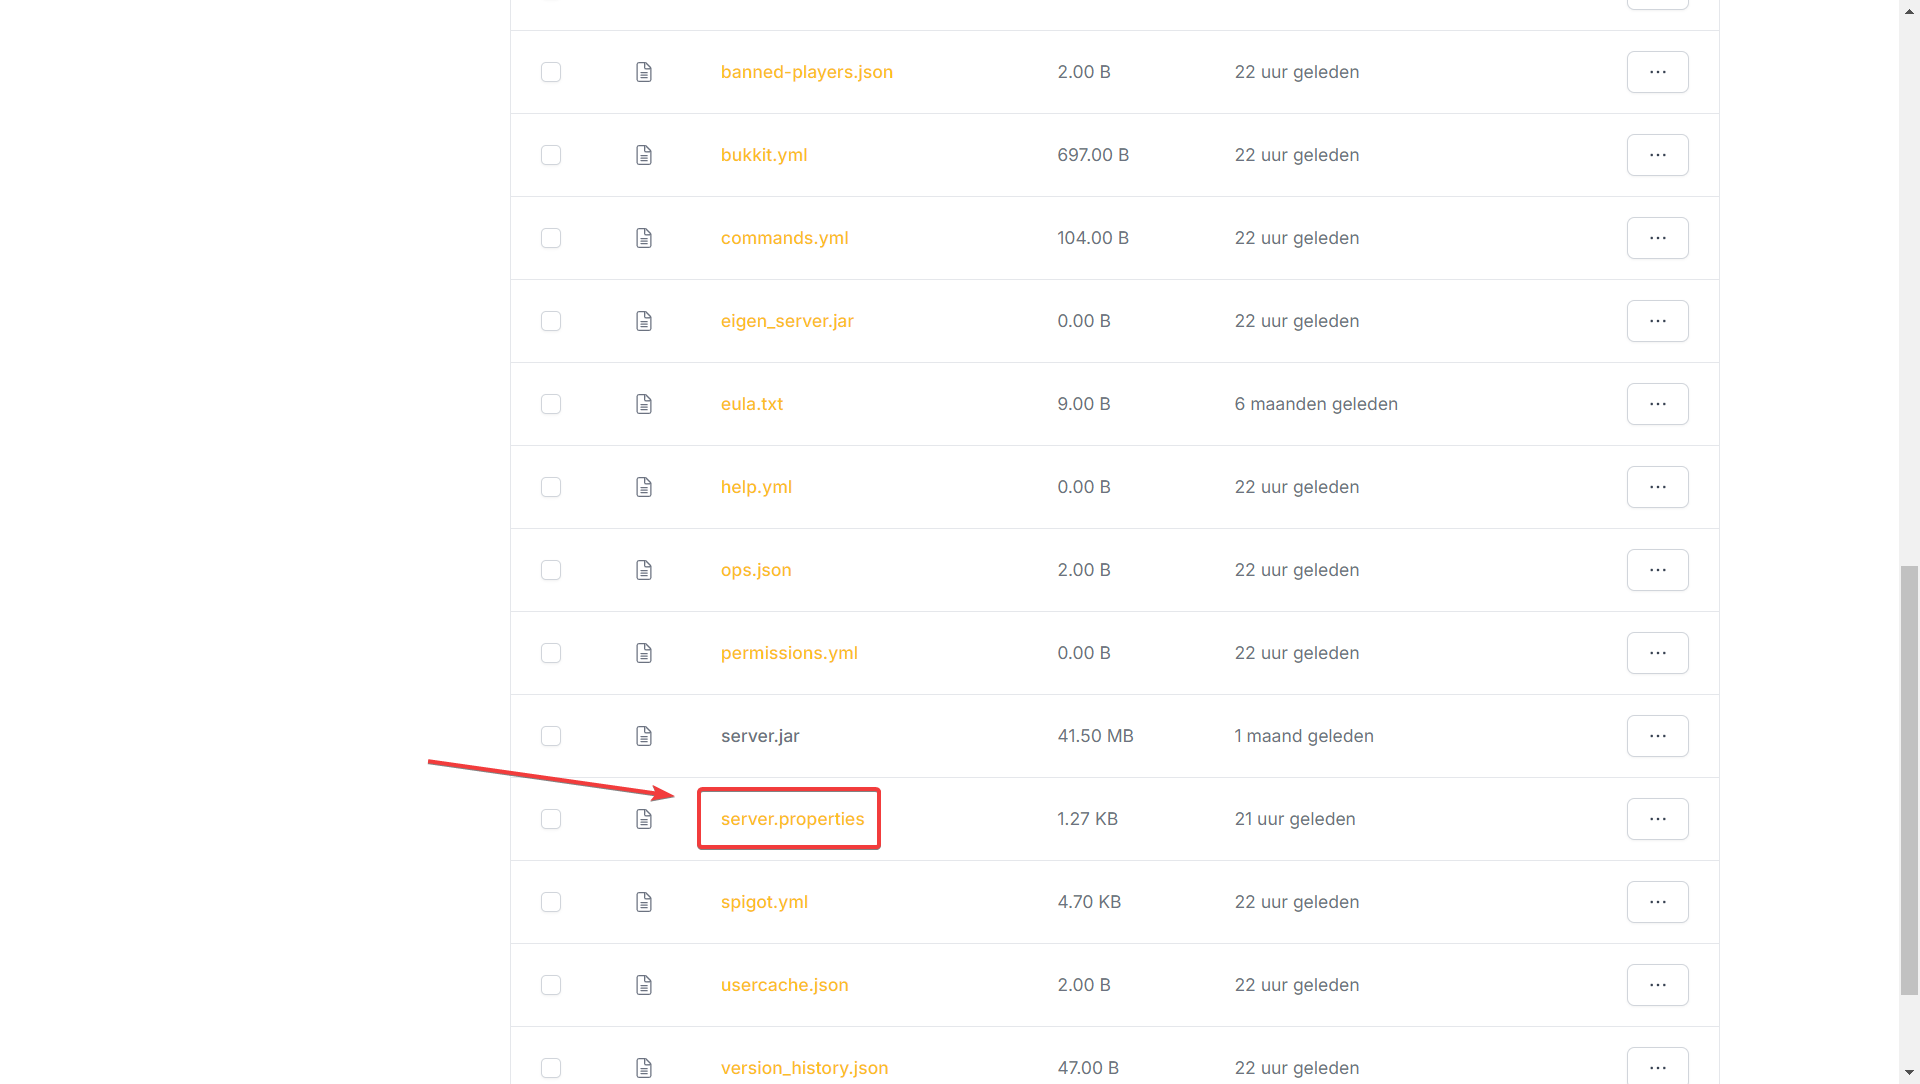This screenshot has width=1920, height=1084.
Task: Tick the checkbox for server.properties
Action: (551, 819)
